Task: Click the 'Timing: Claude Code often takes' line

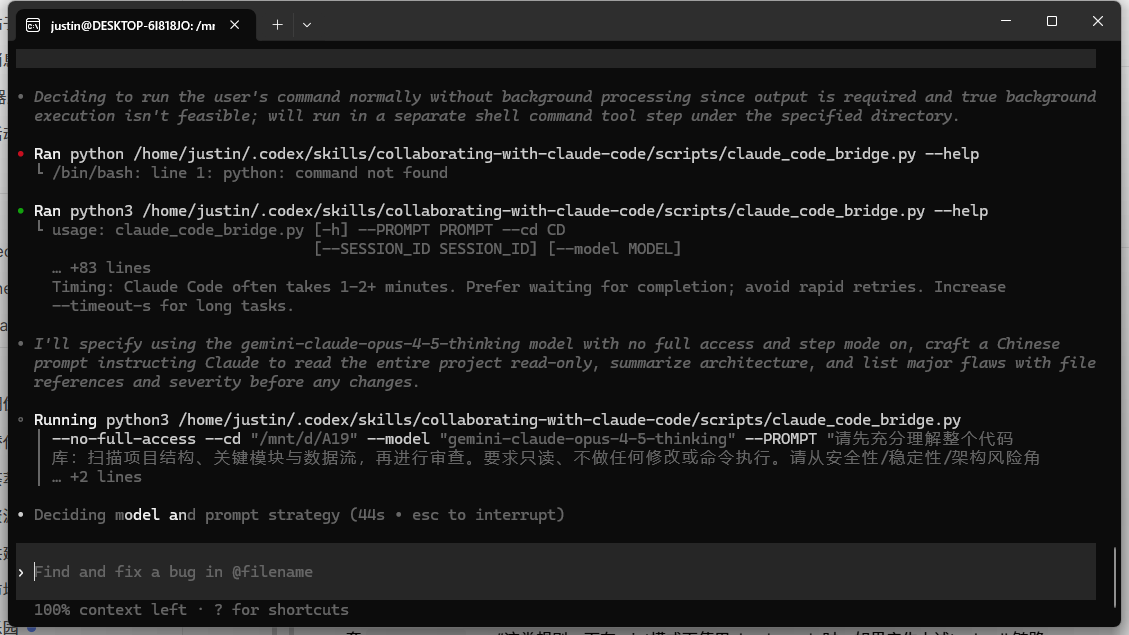Action: (528, 287)
